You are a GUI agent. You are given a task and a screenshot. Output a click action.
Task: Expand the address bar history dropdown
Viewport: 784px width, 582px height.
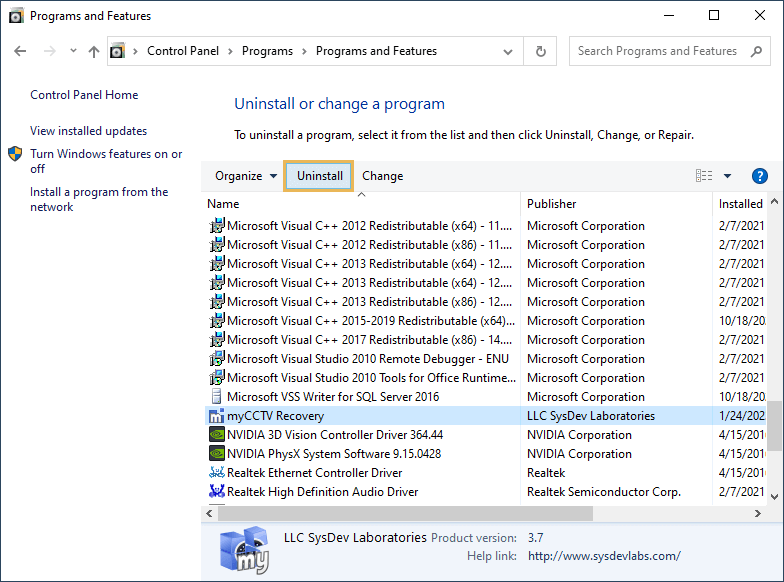[508, 52]
